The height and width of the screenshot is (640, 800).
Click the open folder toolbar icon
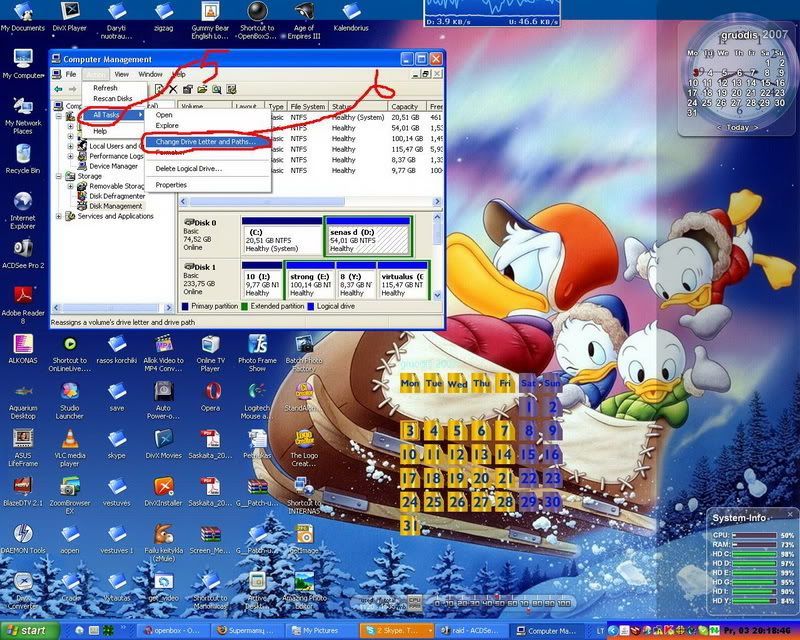202,89
